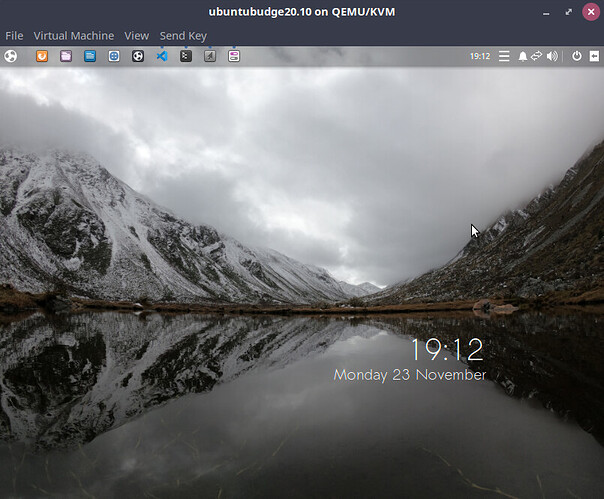Viewport: 604px width, 499px height.
Task: Open the purple file manager launcher
Action: click(x=66, y=56)
